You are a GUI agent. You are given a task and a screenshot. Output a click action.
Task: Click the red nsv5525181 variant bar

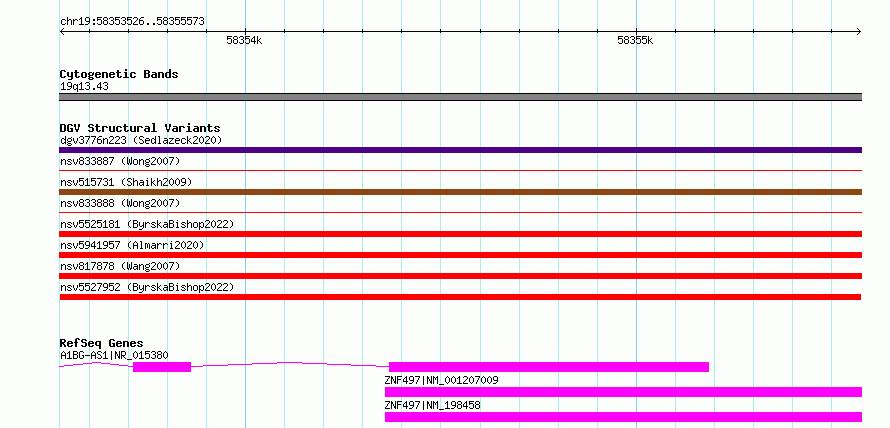460,234
